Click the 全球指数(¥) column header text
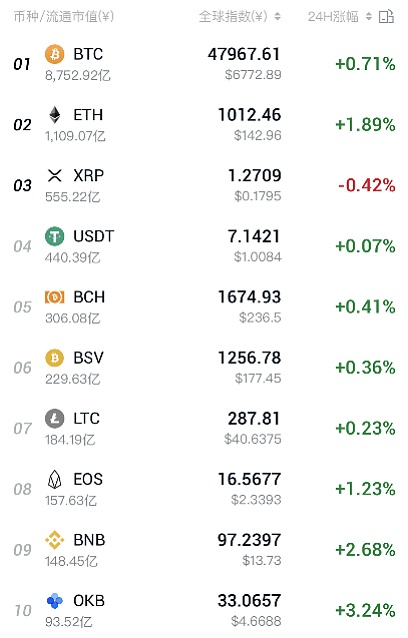This screenshot has height=638, width=408. [233, 17]
